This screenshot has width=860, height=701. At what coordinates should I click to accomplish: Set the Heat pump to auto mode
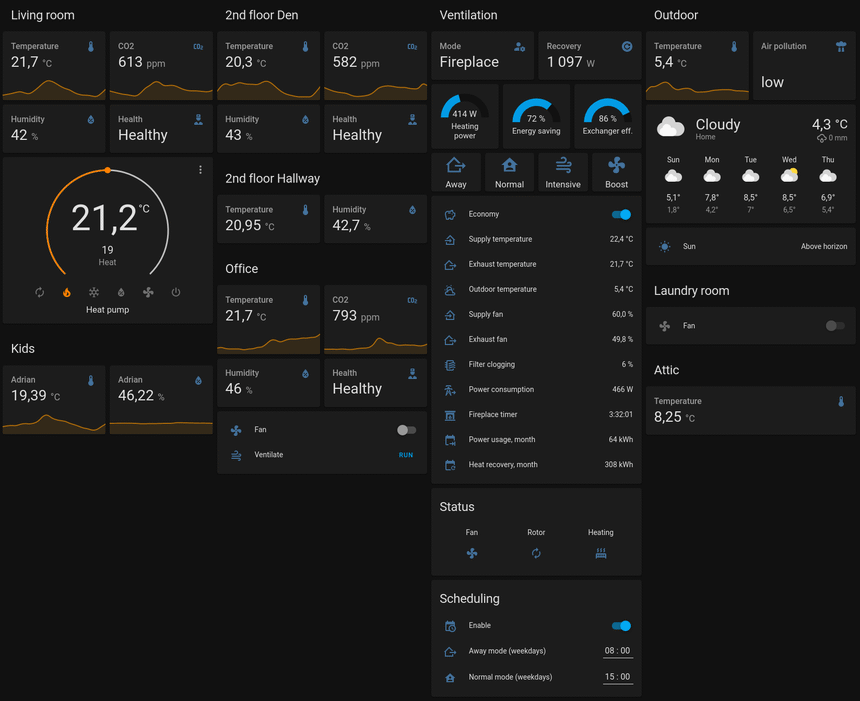pos(39,292)
